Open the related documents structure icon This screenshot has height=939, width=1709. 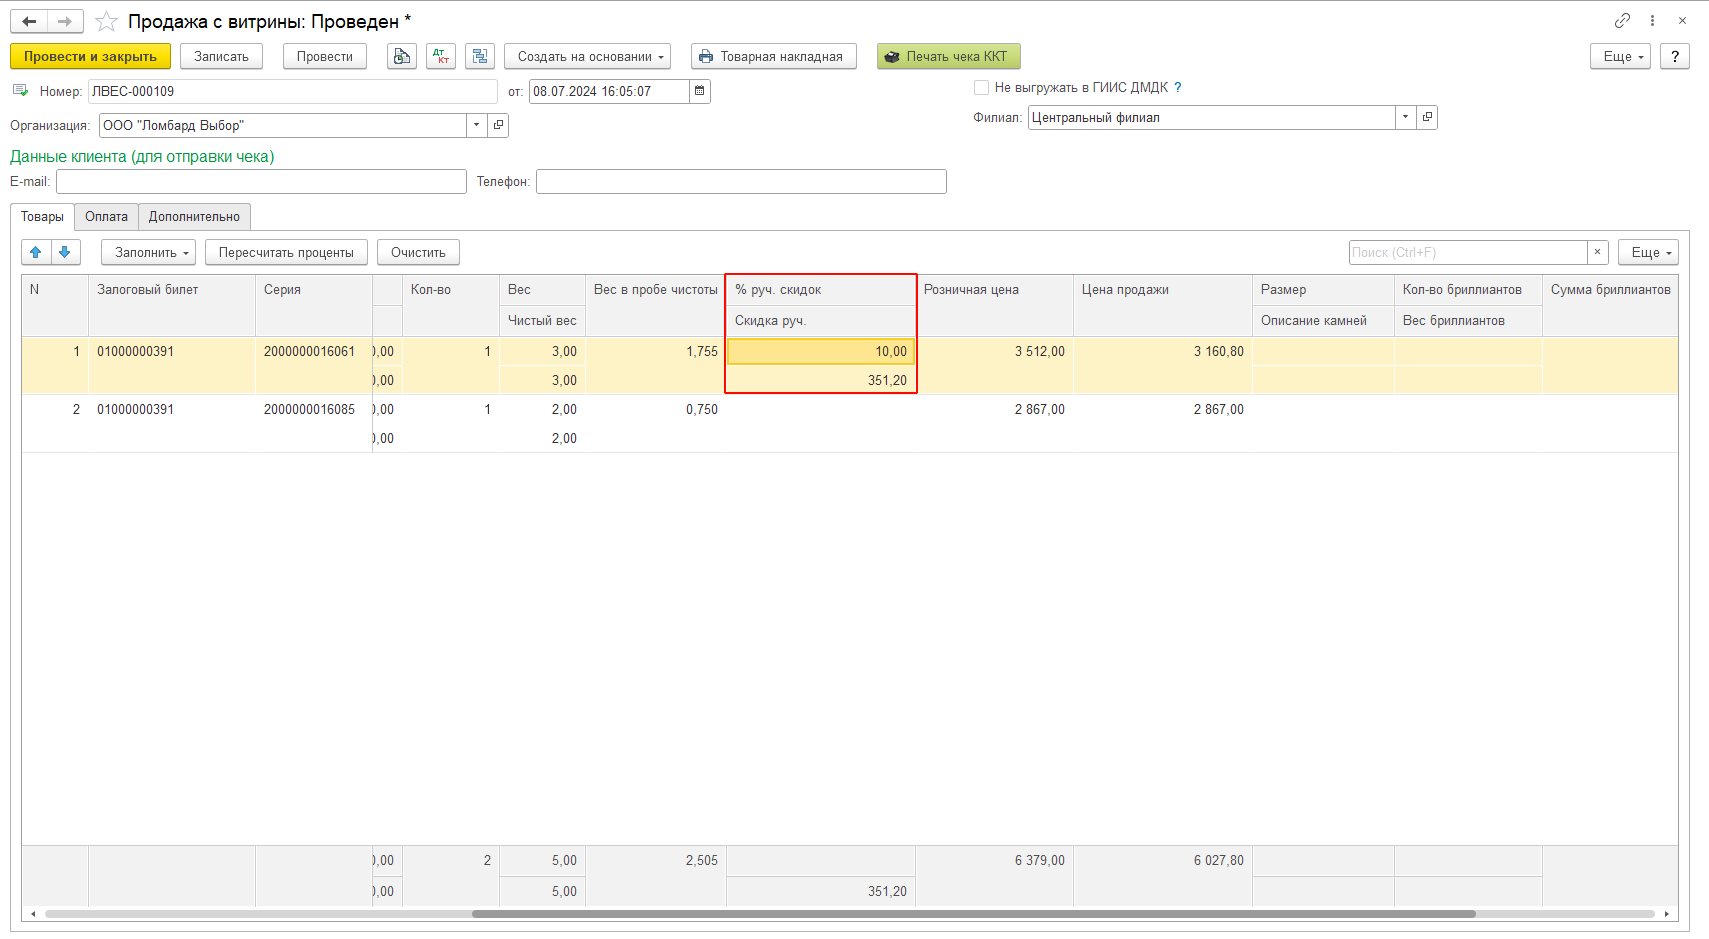pyautogui.click(x=480, y=56)
